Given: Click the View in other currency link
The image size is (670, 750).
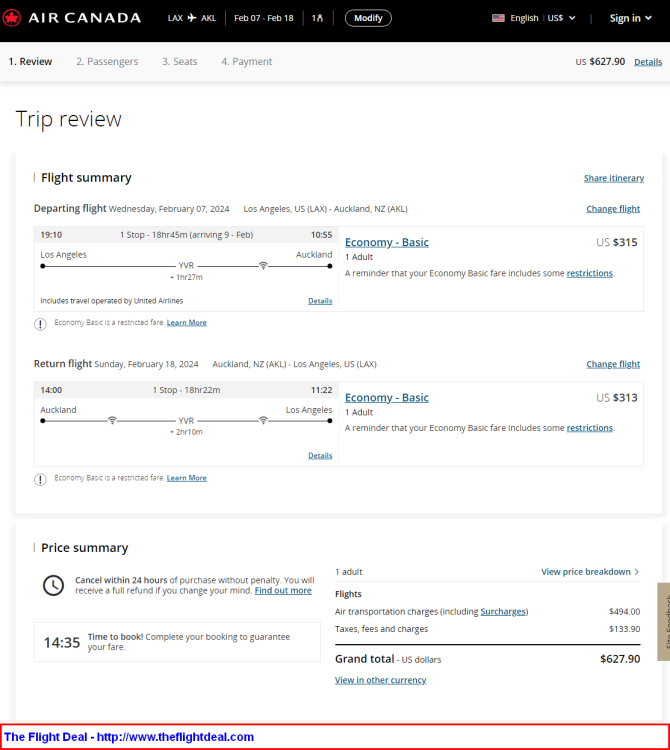Looking at the screenshot, I should [x=380, y=680].
